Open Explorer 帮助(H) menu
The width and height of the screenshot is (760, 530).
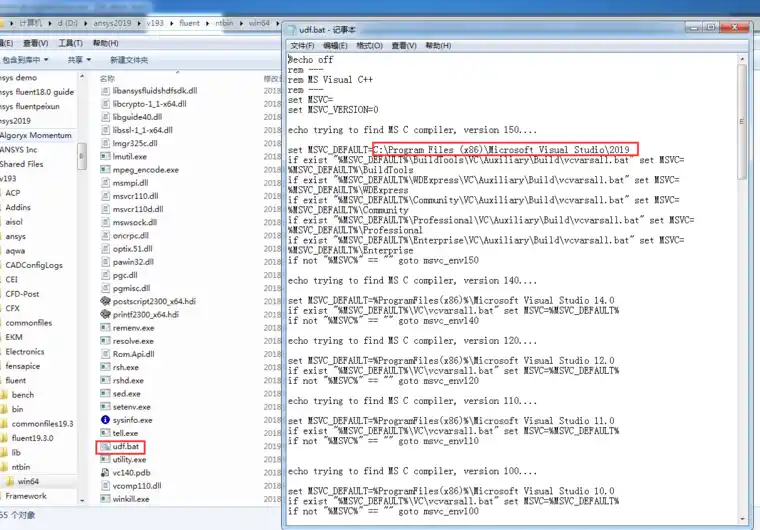click(x=106, y=43)
